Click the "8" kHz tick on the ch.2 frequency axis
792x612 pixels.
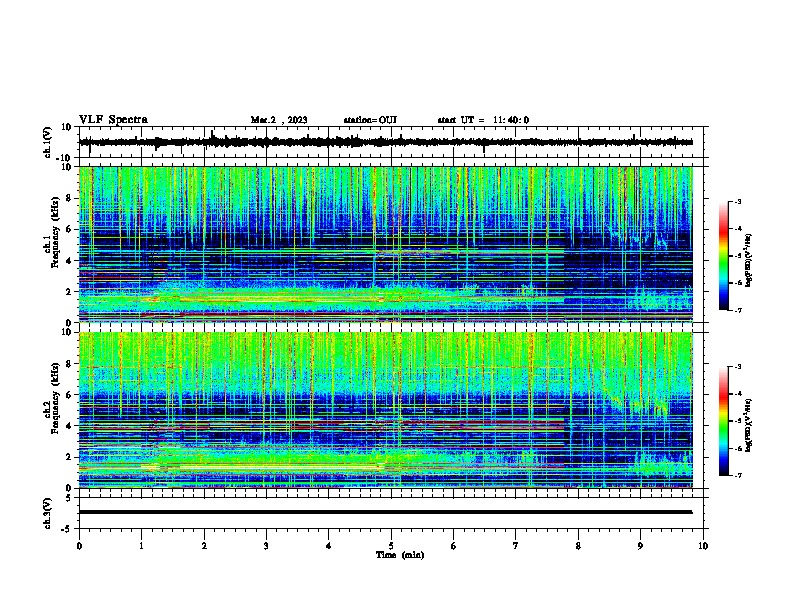[x=70, y=364]
